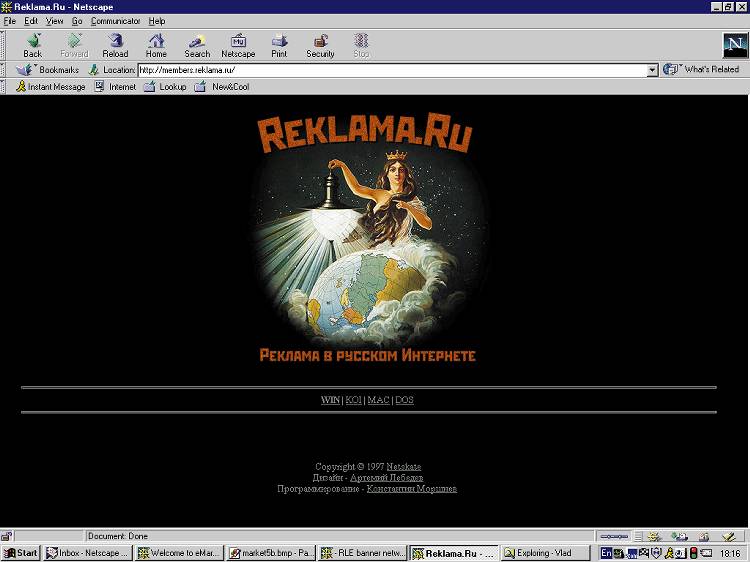Open the Help menu

coord(156,21)
